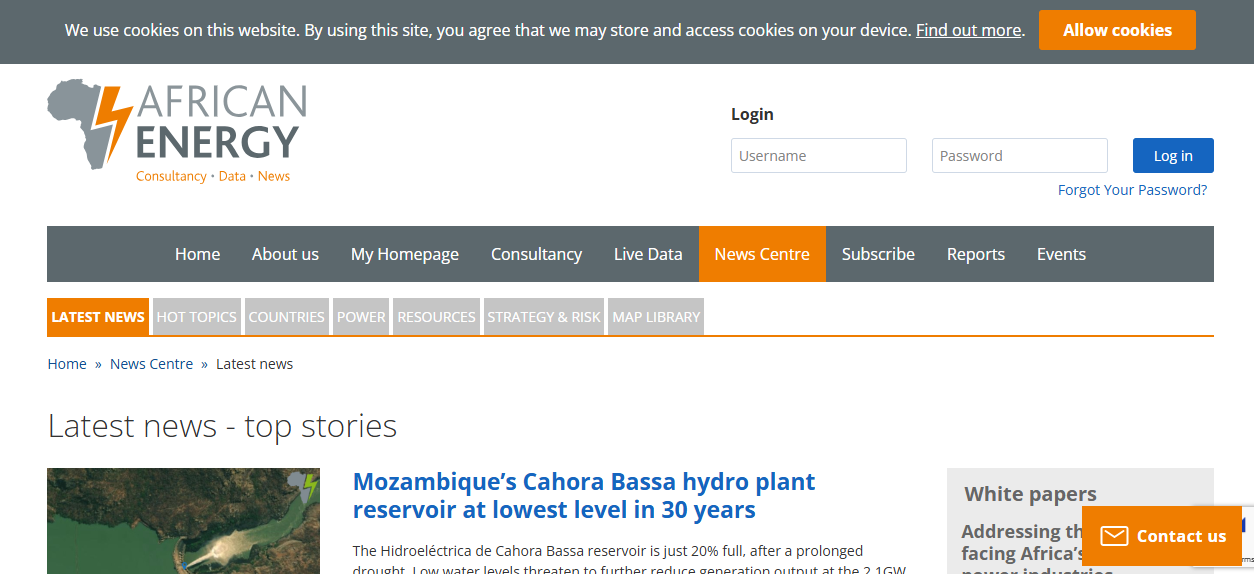
Task: Open Forgot Your Password link
Action: tap(1132, 190)
